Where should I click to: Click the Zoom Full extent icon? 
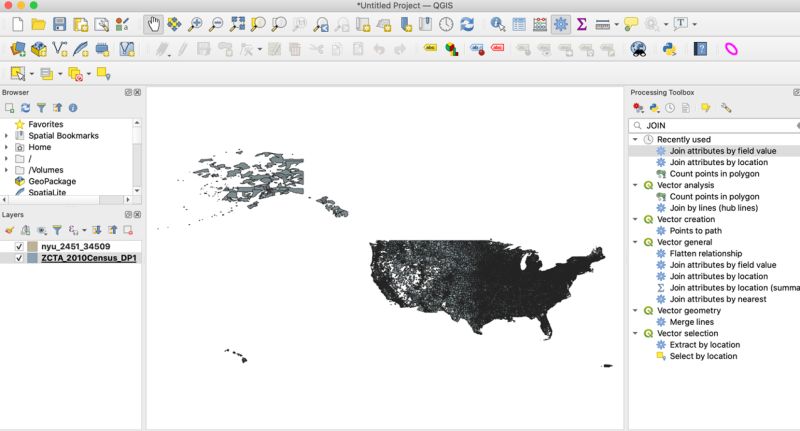click(x=237, y=24)
